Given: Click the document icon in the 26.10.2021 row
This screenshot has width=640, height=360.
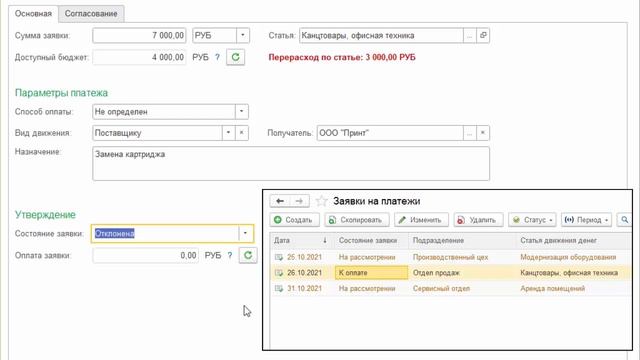Looking at the screenshot, I should pyautogui.click(x=279, y=273).
